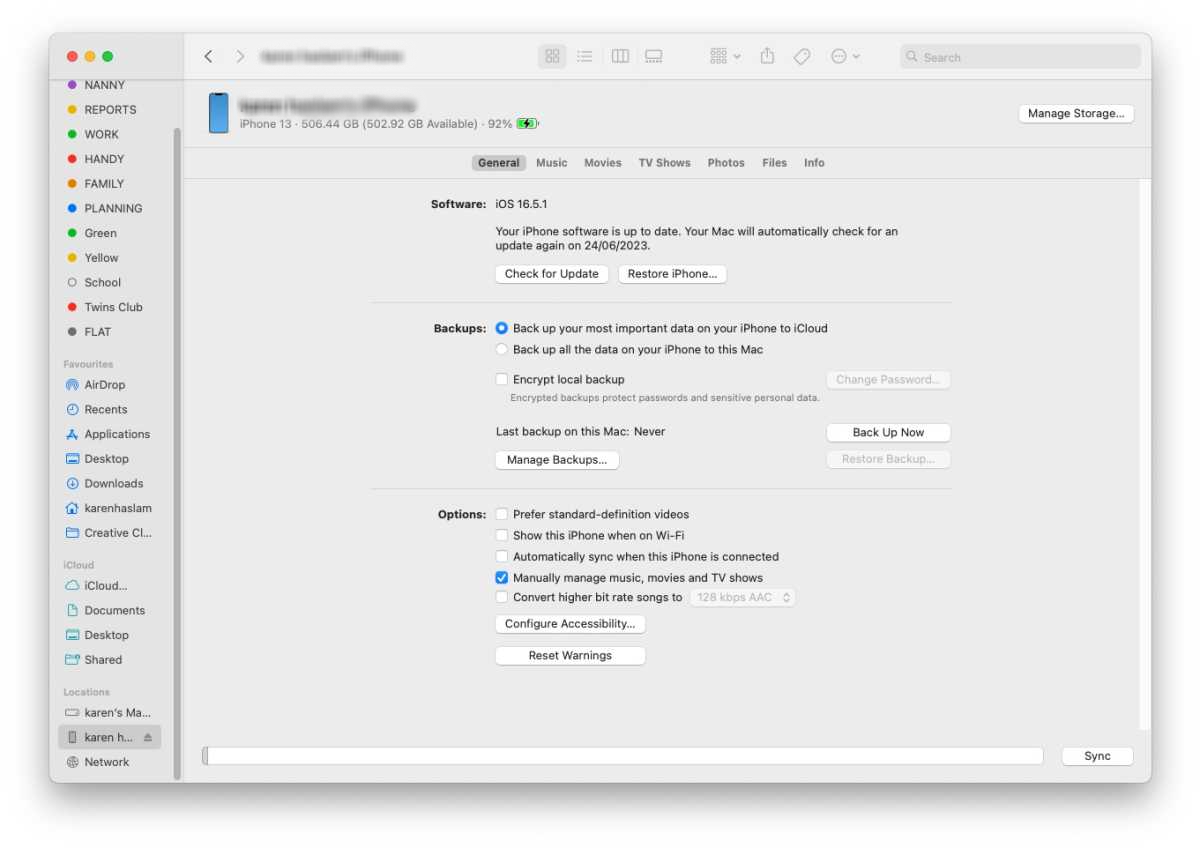Enable the Encrypt local backup option
This screenshot has width=1200, height=848.
click(x=501, y=379)
